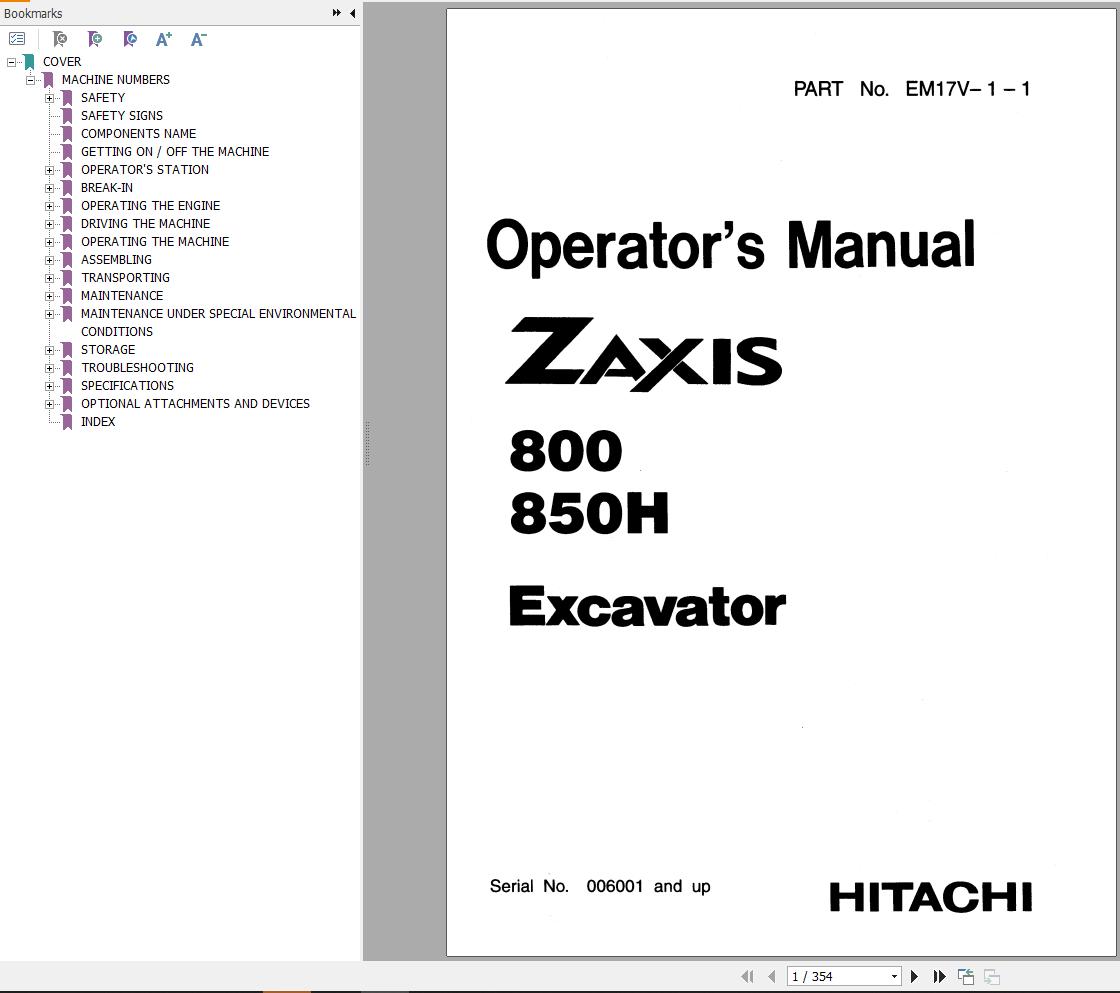Image resolution: width=1120 pixels, height=993 pixels.
Task: Open the SAFETY bookmark
Action: [x=103, y=98]
